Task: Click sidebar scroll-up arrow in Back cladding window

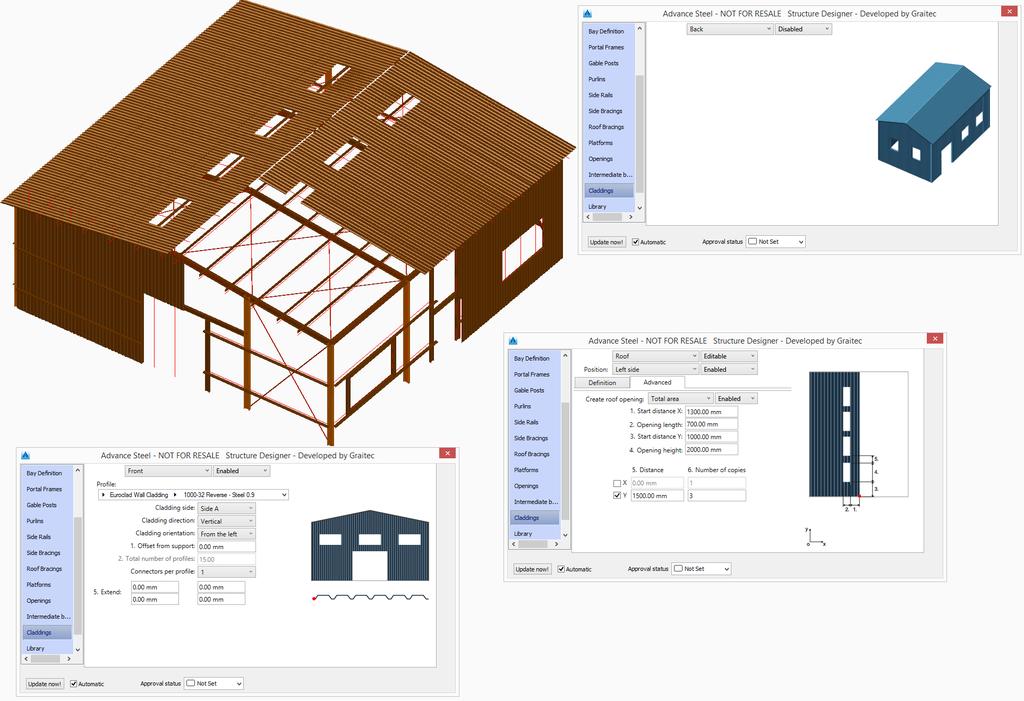Action: 639,29
